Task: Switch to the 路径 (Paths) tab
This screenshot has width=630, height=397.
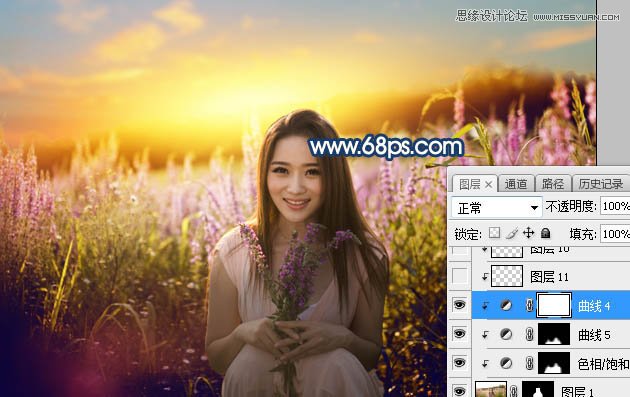Action: click(553, 184)
